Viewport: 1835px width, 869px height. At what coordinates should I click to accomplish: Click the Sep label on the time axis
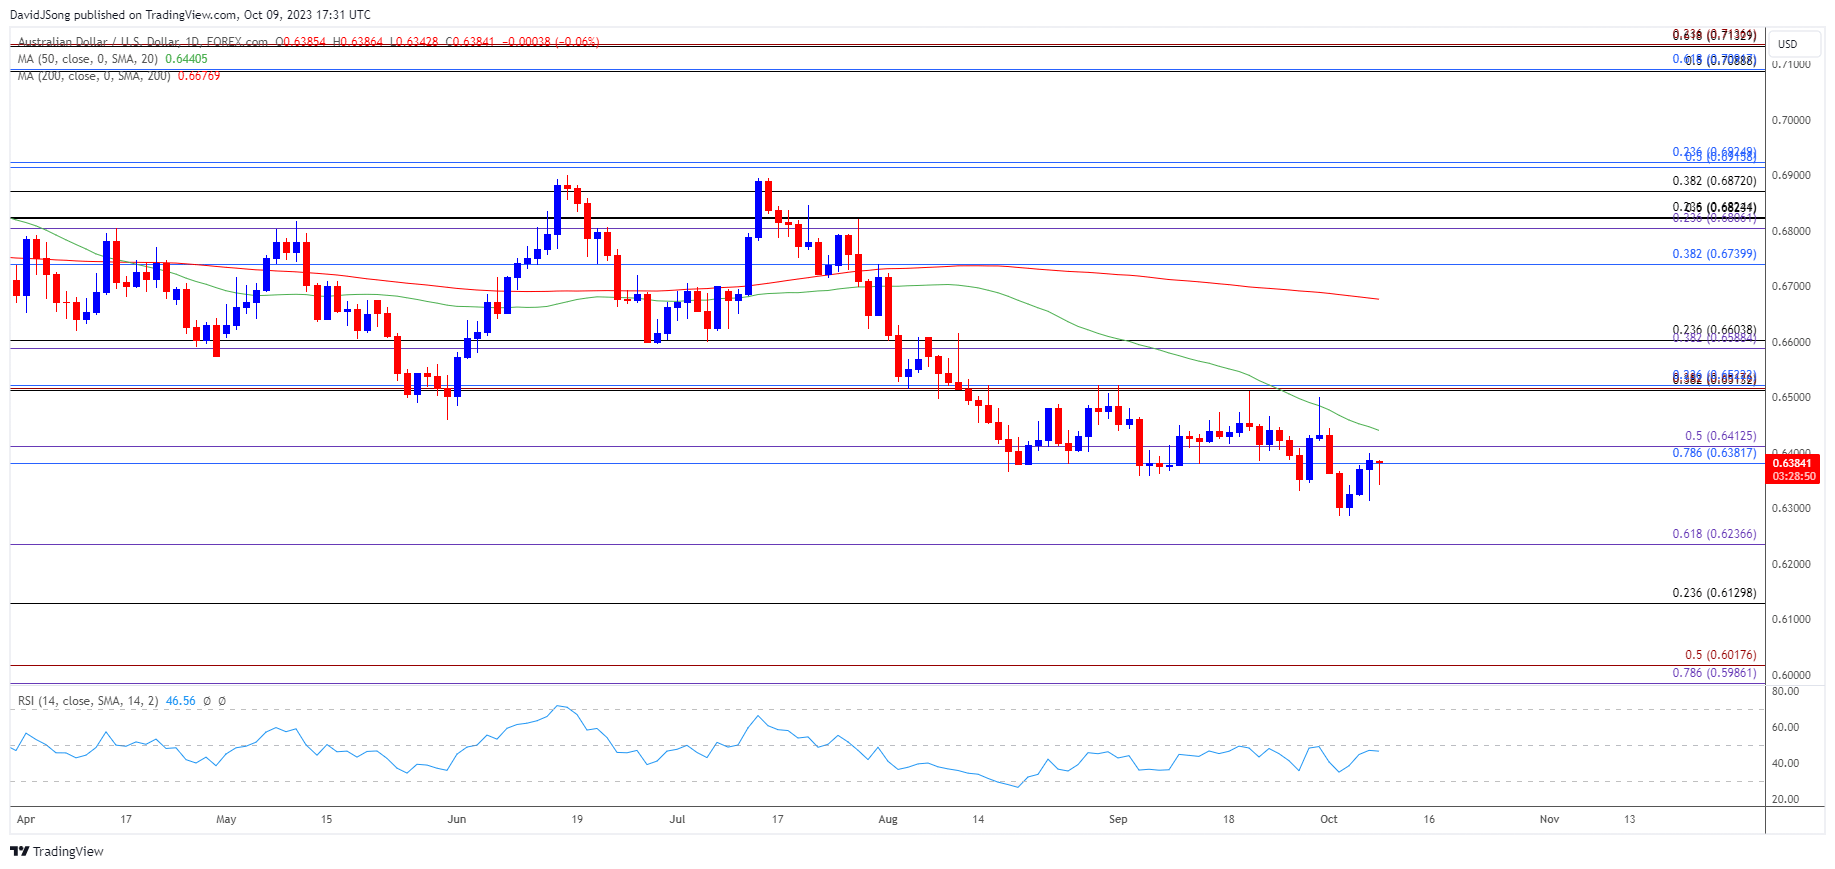click(x=1118, y=819)
